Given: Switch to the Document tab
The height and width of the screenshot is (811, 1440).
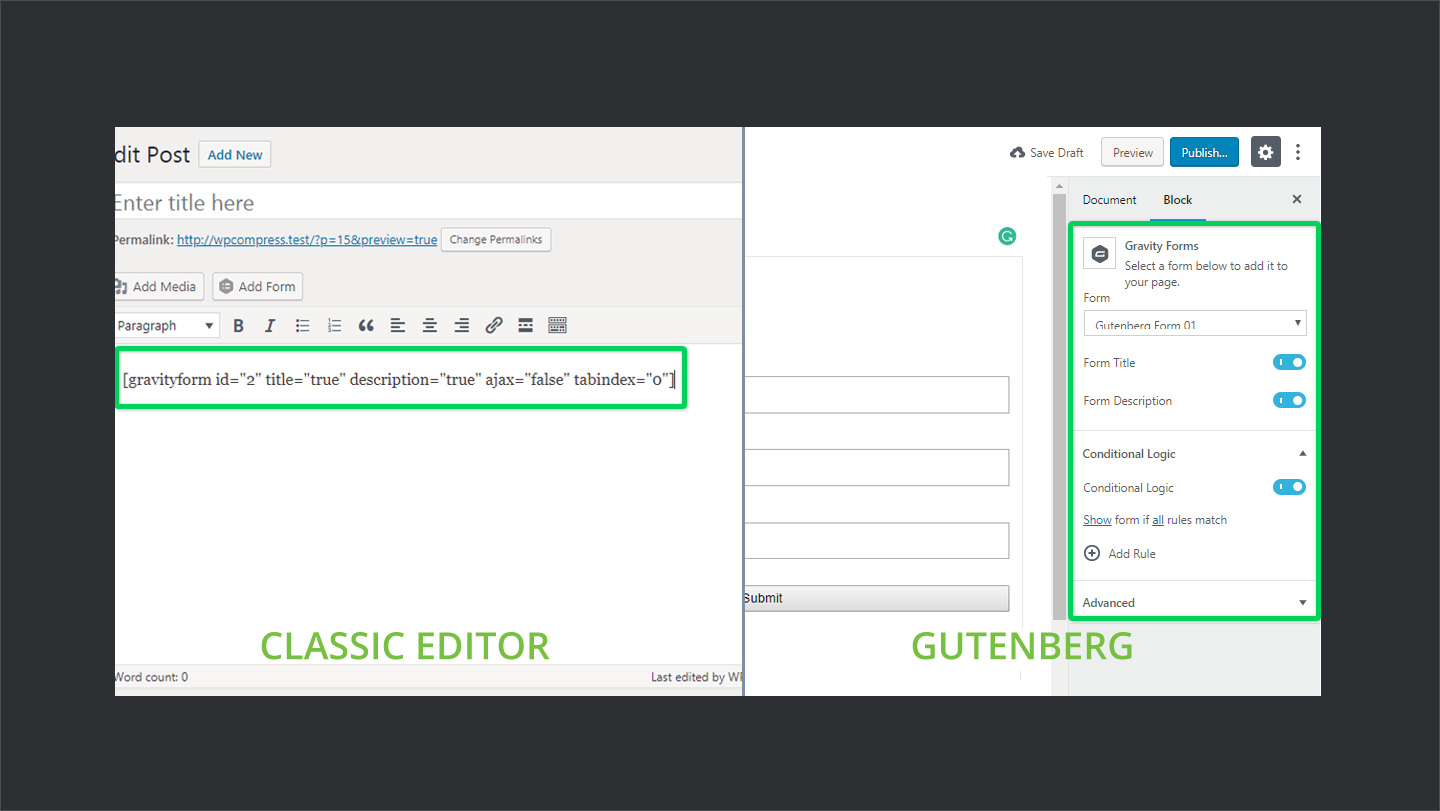Looking at the screenshot, I should pyautogui.click(x=1110, y=200).
